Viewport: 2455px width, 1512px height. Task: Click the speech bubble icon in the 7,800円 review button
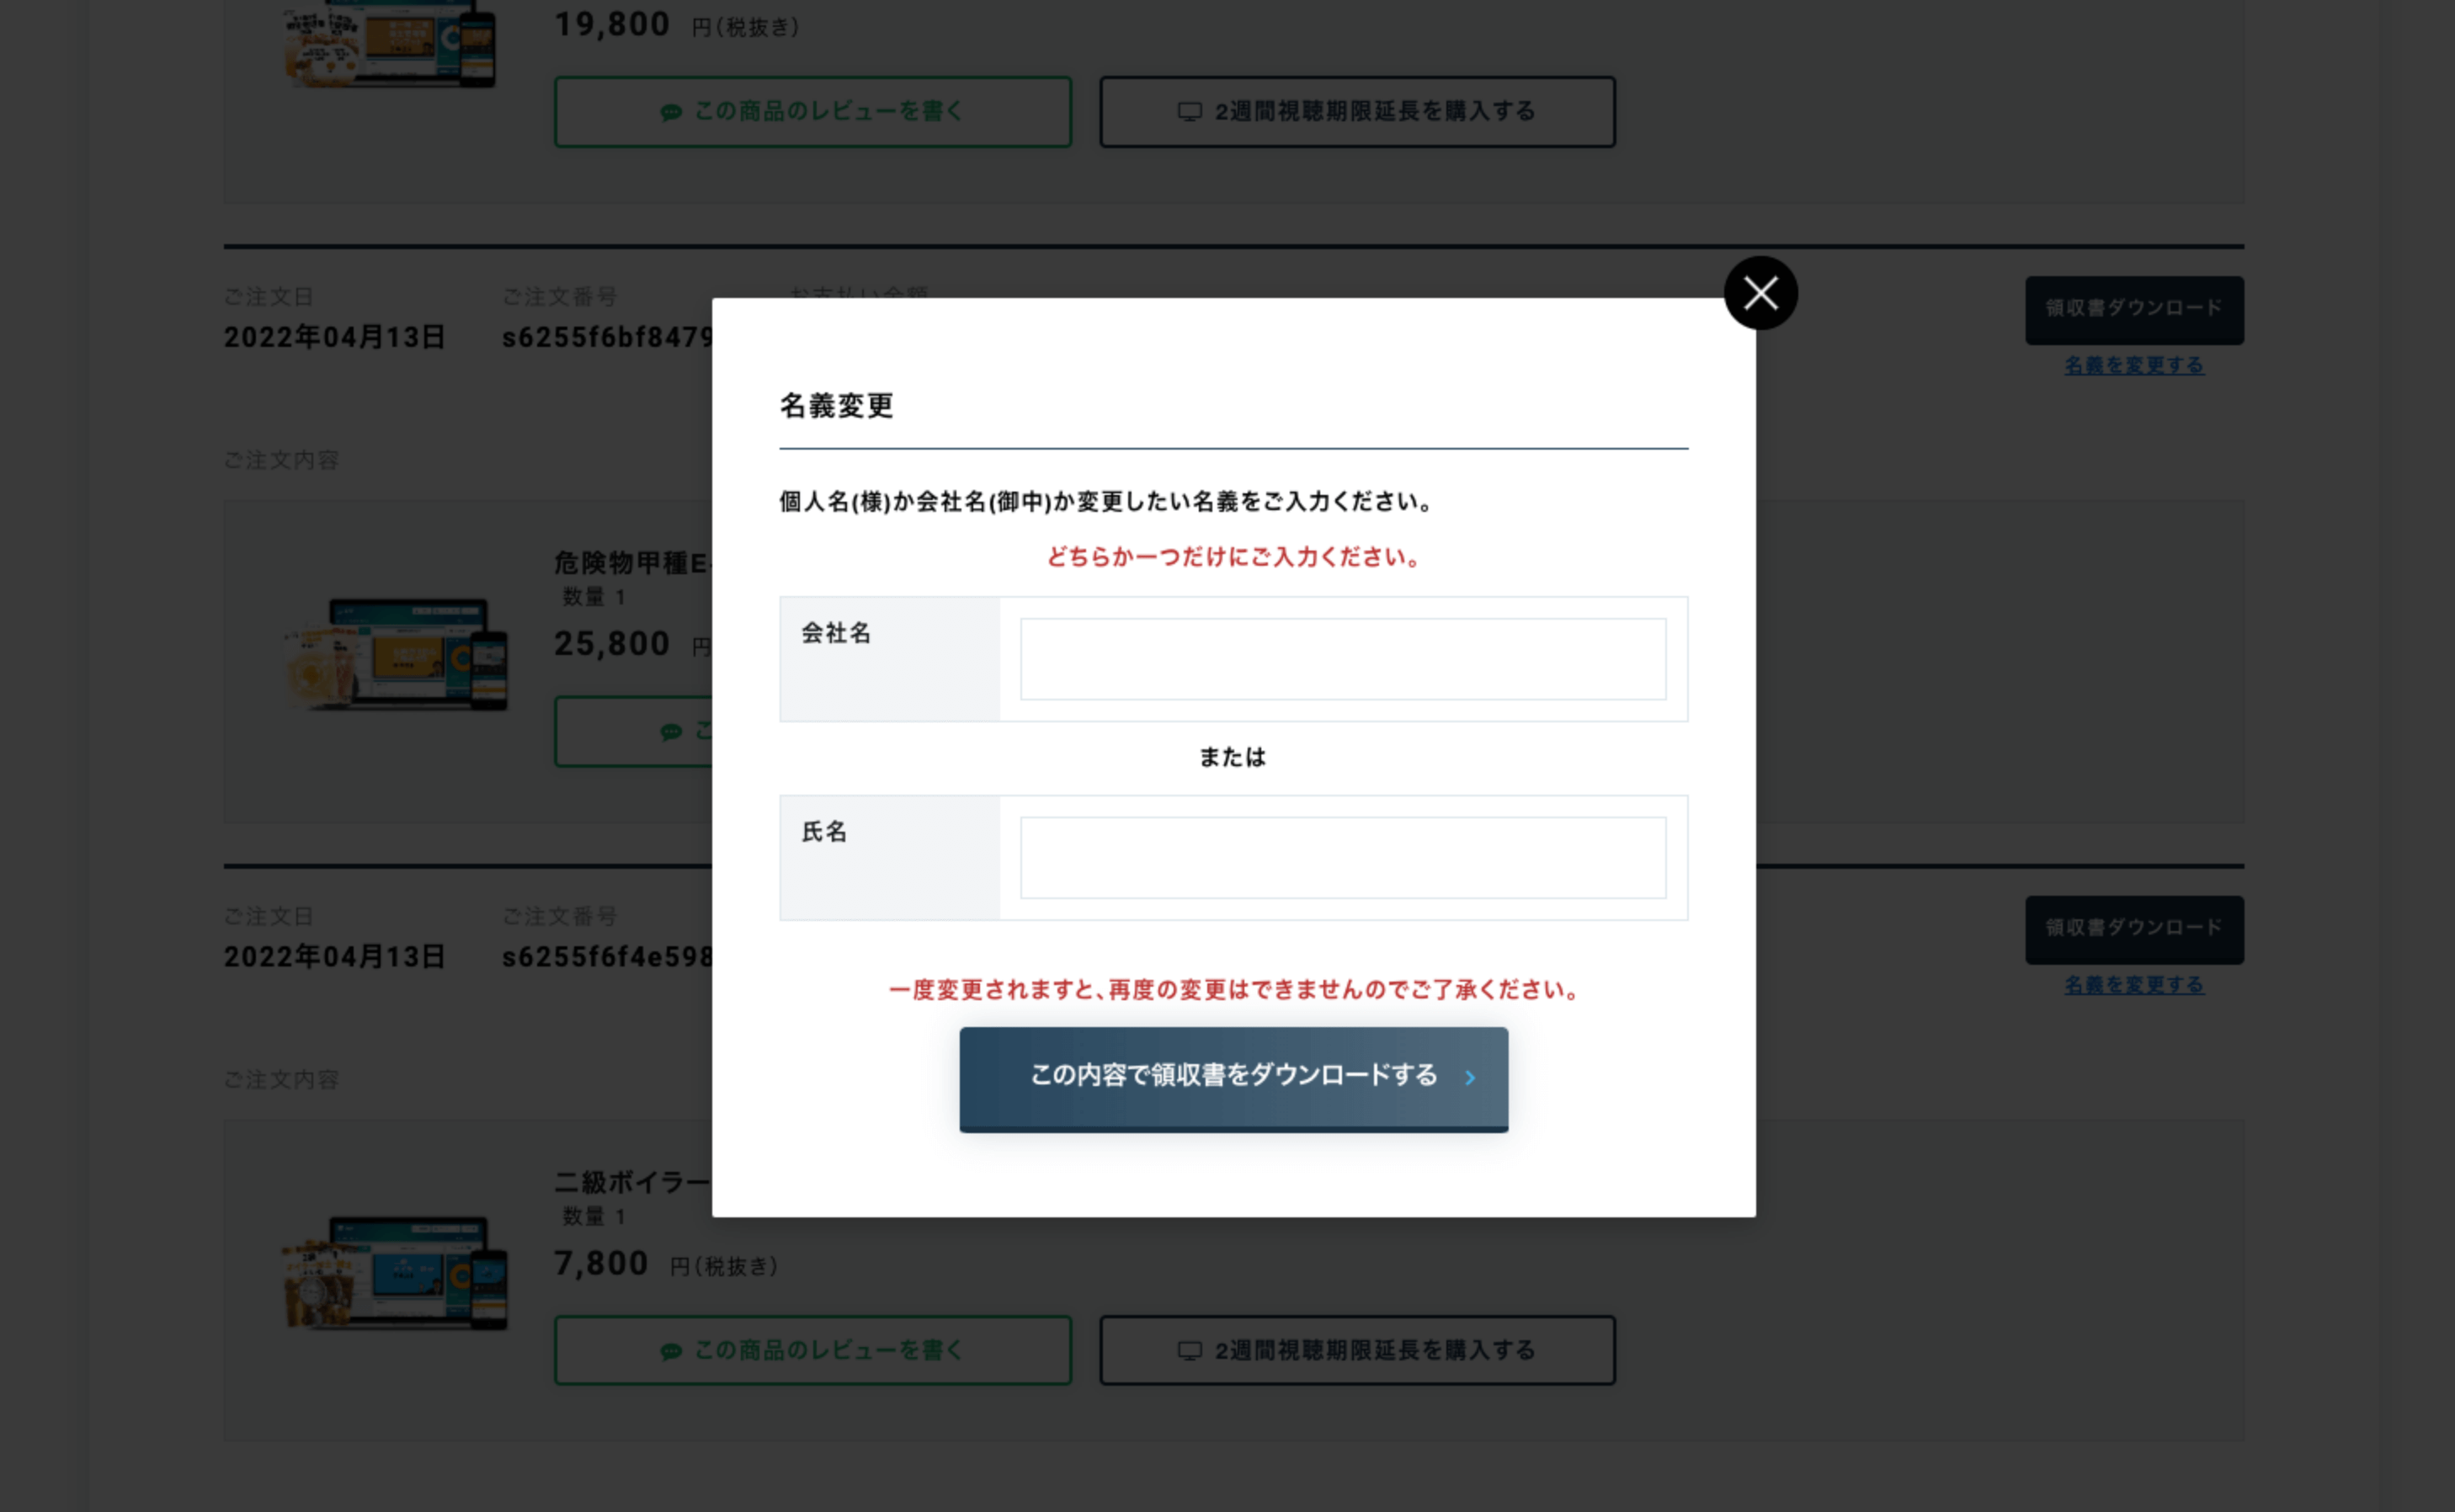670,1351
